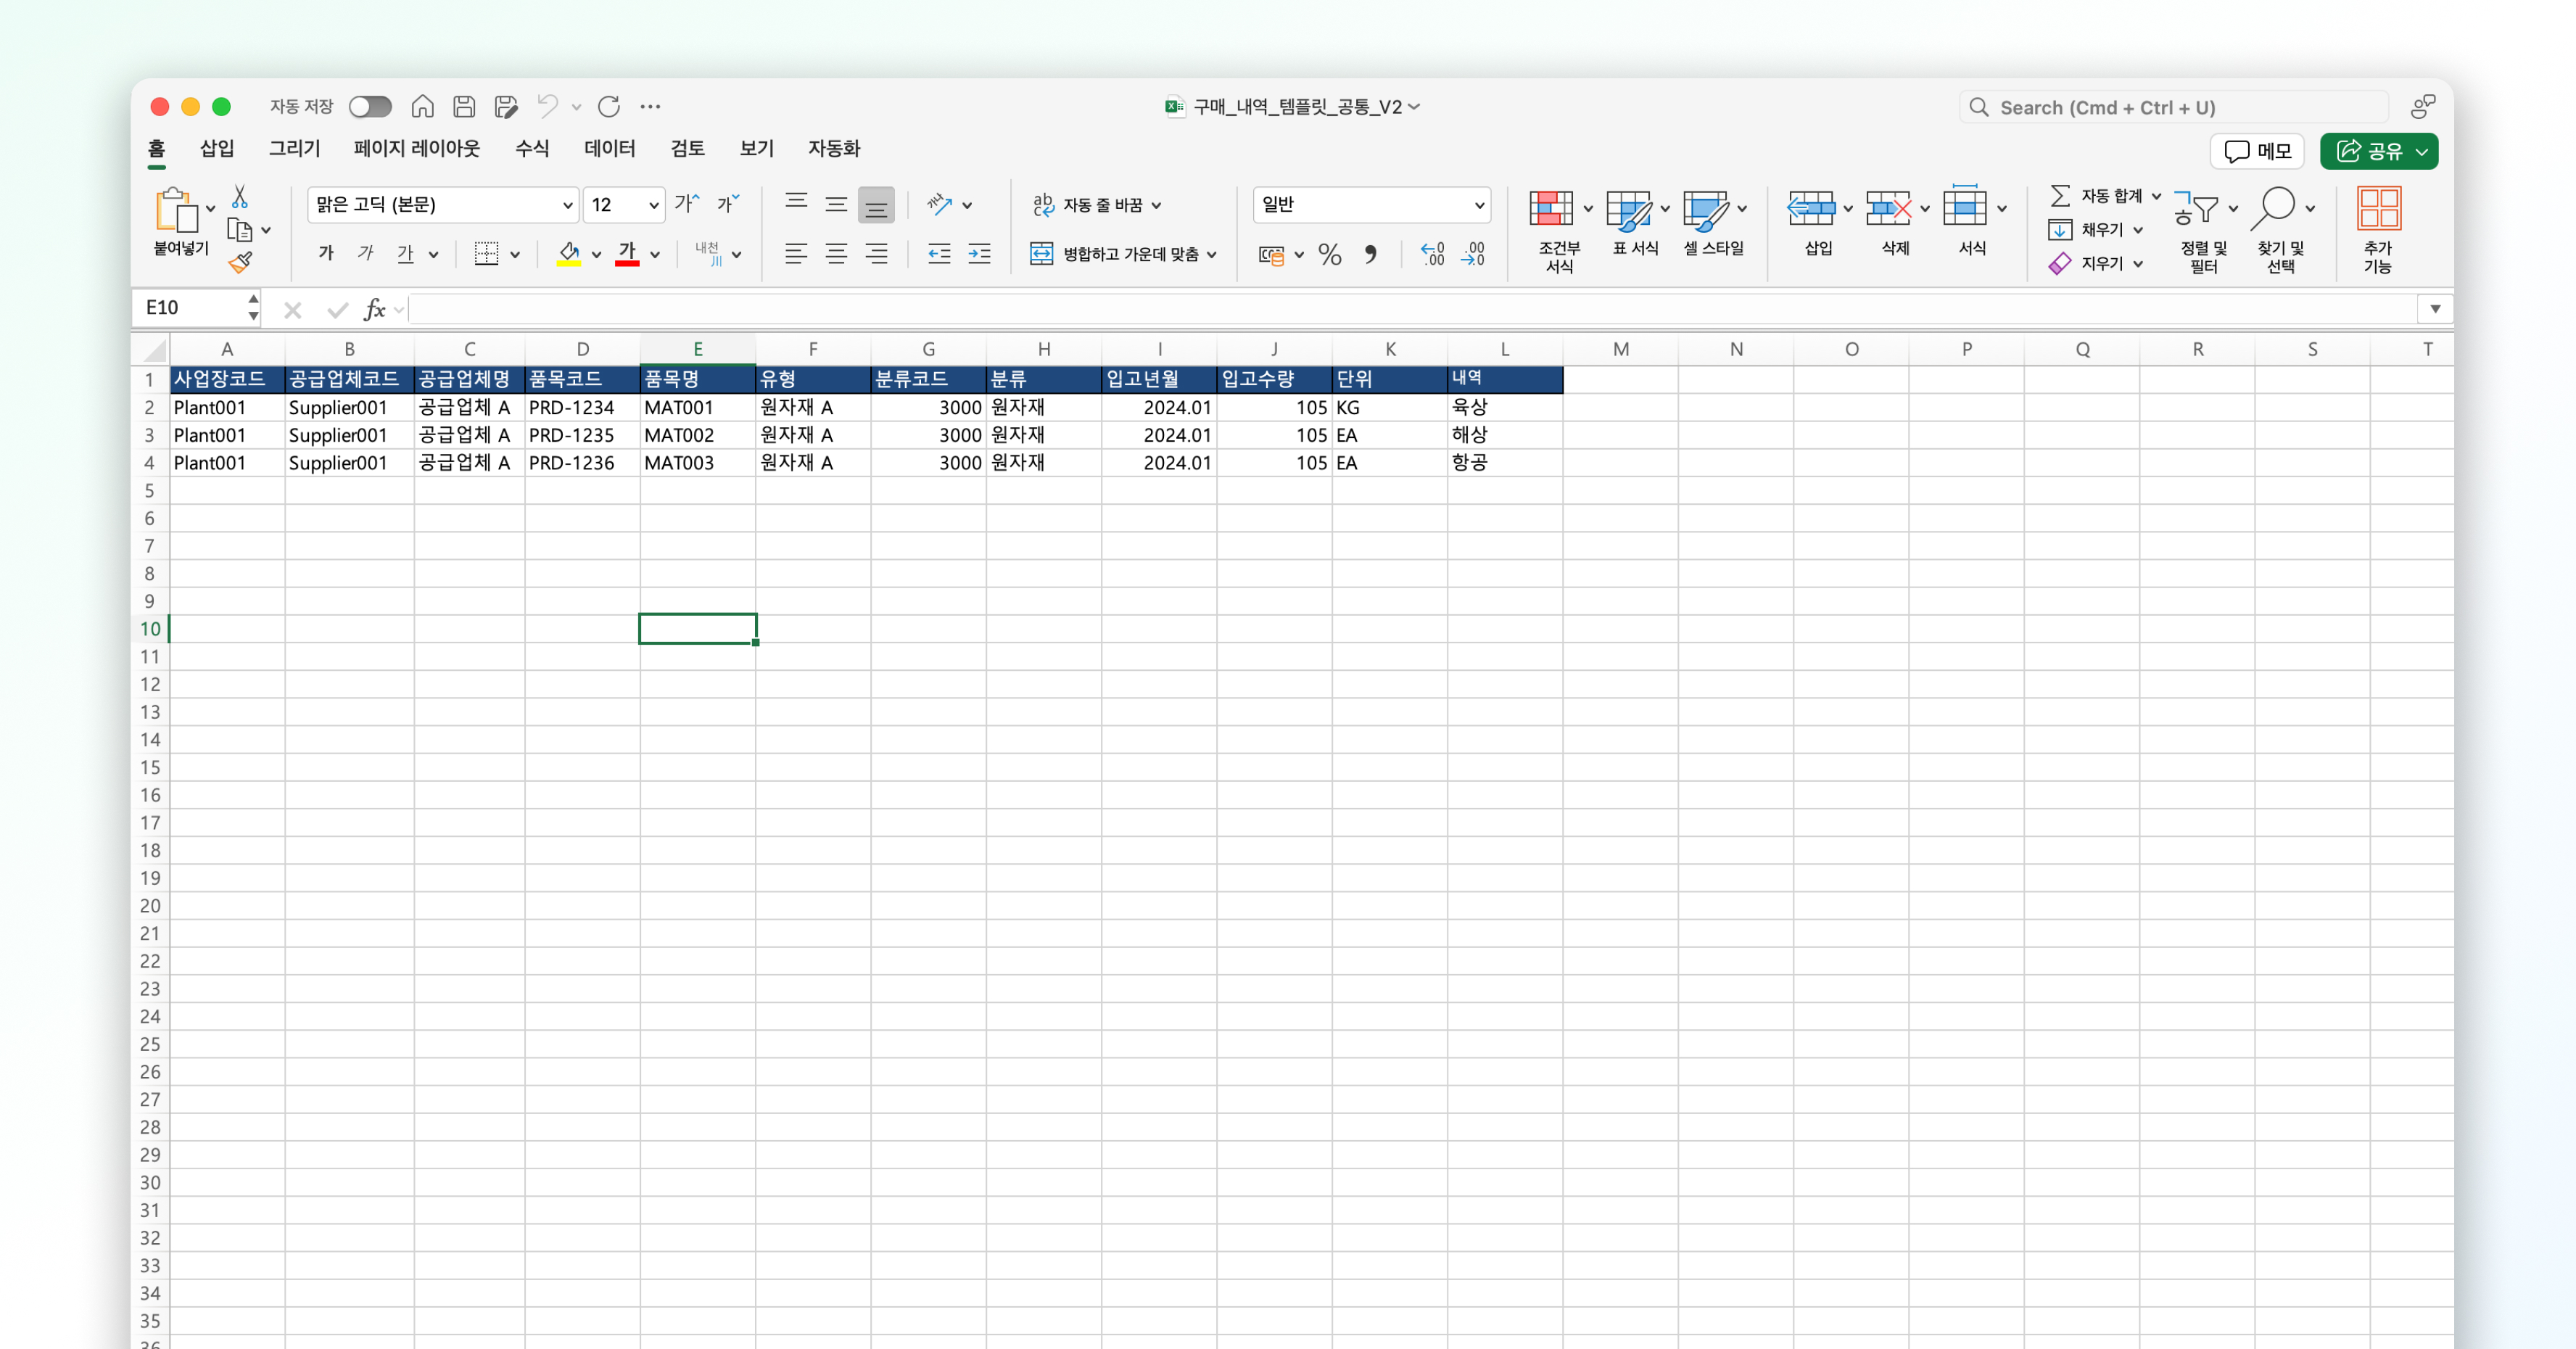Toggle bottom vertical alignment
This screenshot has width=2576, height=1349.
point(876,204)
